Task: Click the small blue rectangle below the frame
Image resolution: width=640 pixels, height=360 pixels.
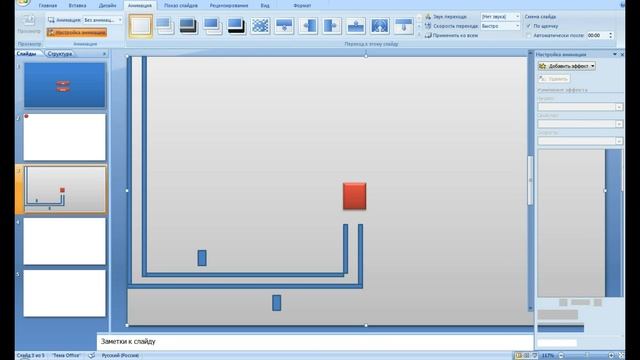Action: pos(276,303)
